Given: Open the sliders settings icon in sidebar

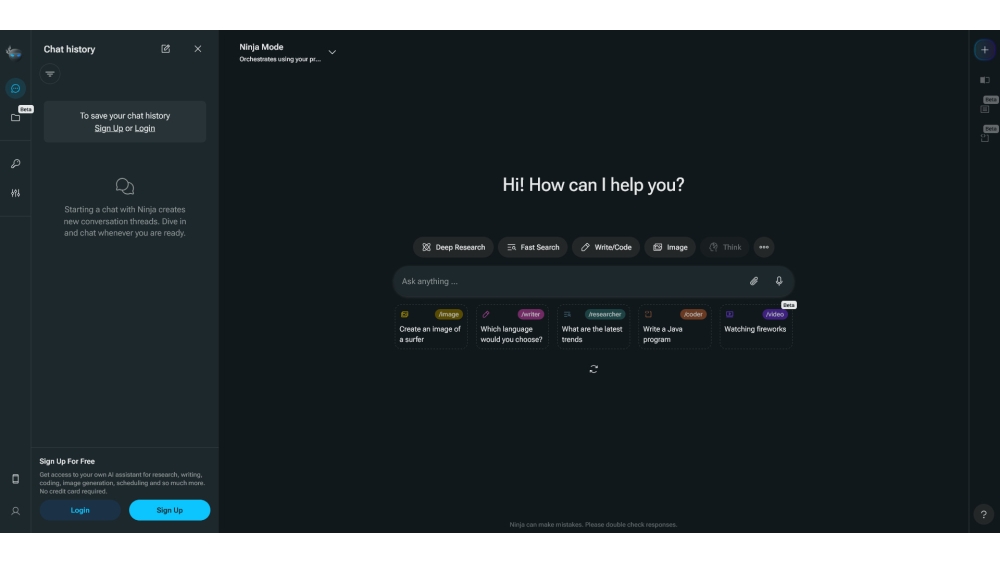Looking at the screenshot, I should pyautogui.click(x=15, y=193).
